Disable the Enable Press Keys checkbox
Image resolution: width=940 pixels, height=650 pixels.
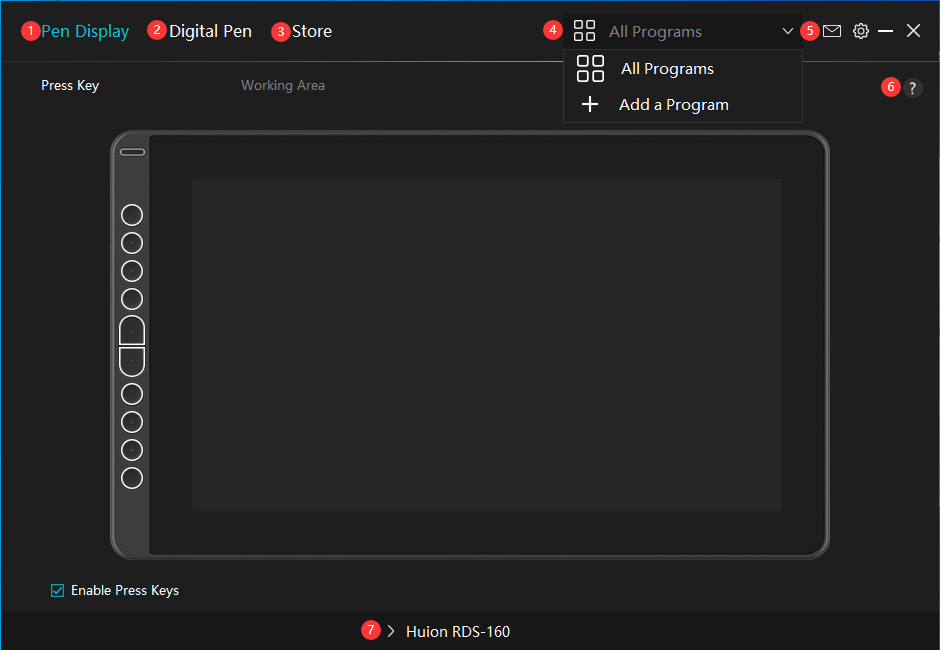pyautogui.click(x=58, y=590)
